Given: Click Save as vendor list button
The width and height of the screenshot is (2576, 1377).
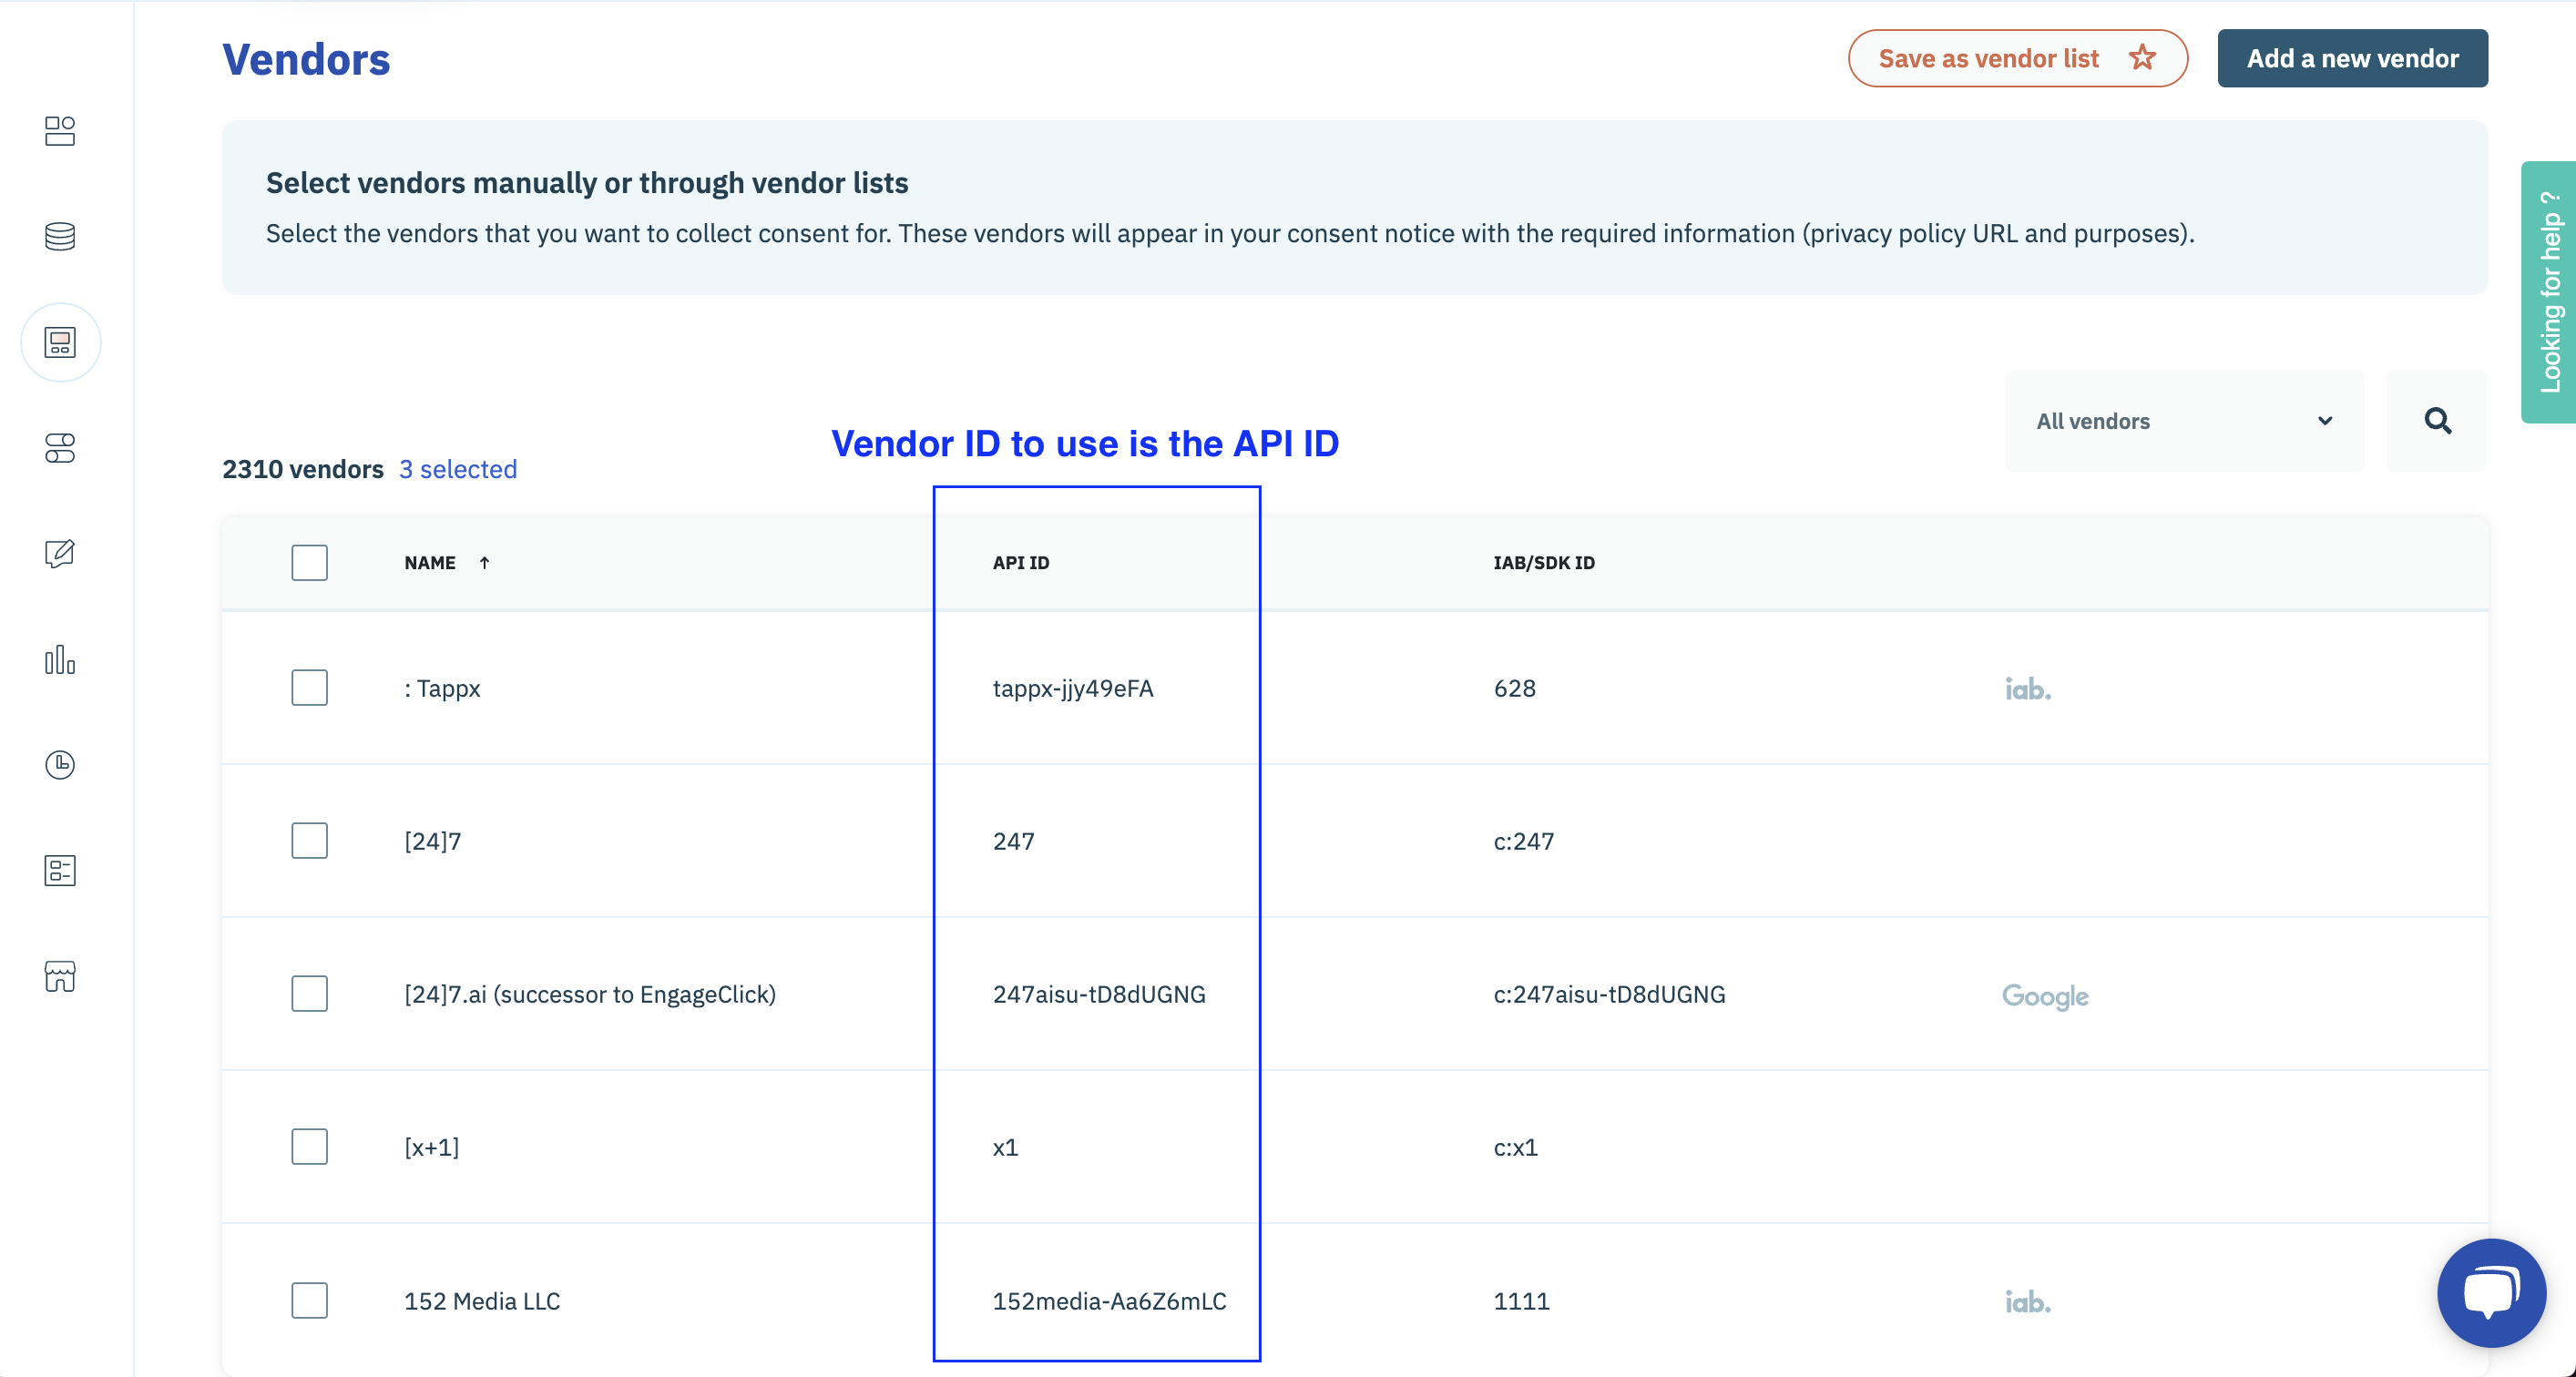Looking at the screenshot, I should (2016, 59).
